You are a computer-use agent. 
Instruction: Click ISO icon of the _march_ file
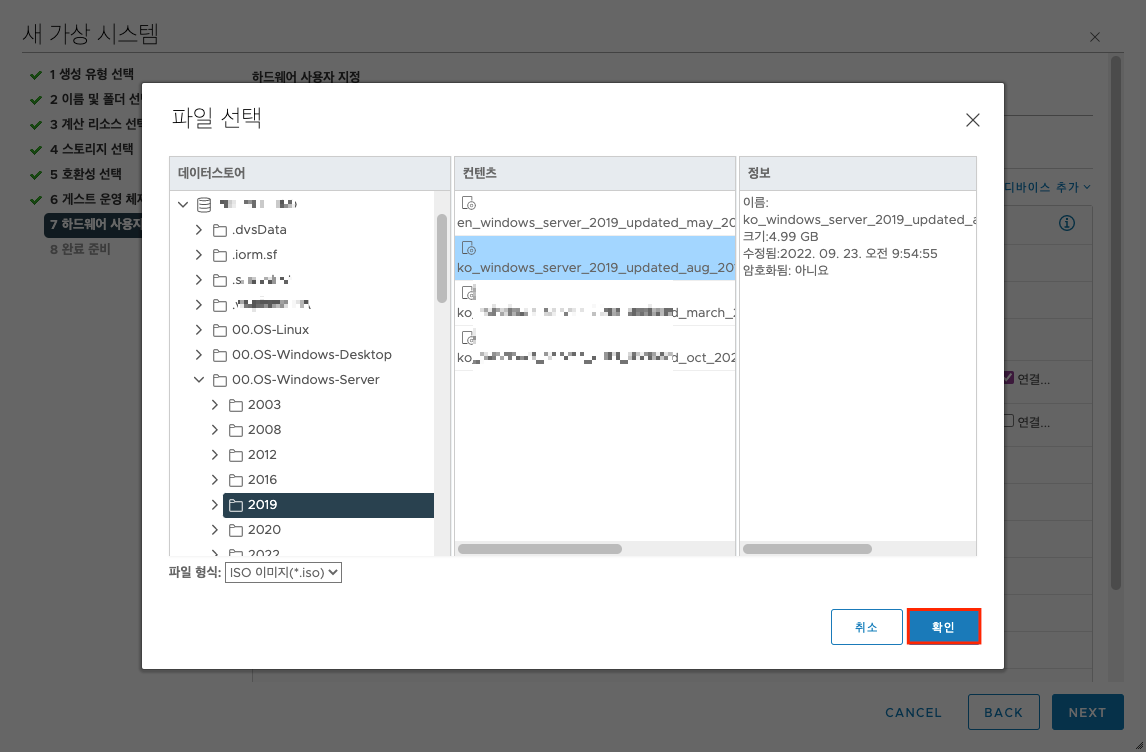pyautogui.click(x=469, y=293)
